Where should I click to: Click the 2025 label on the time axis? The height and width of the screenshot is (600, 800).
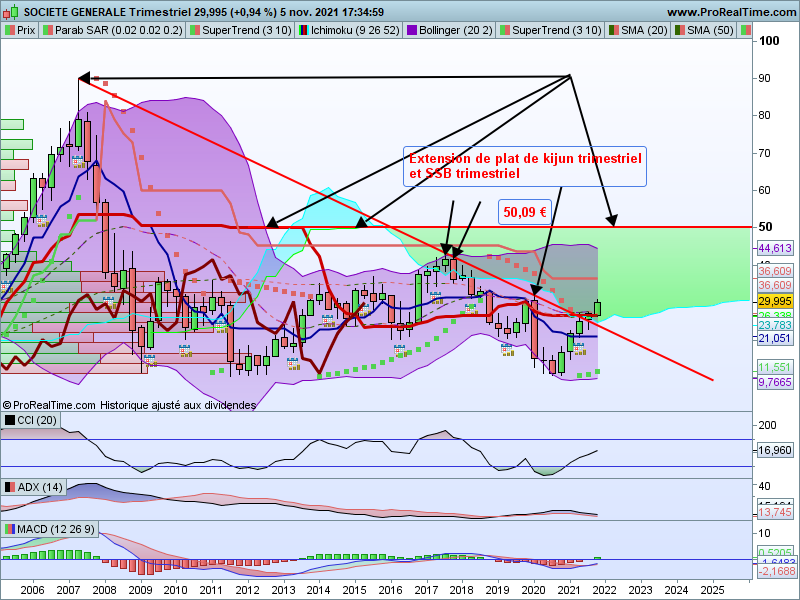click(x=712, y=590)
